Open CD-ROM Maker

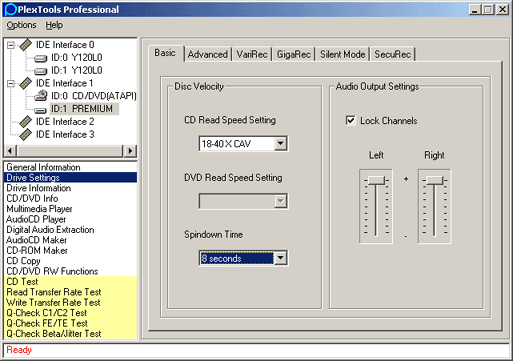click(70, 250)
